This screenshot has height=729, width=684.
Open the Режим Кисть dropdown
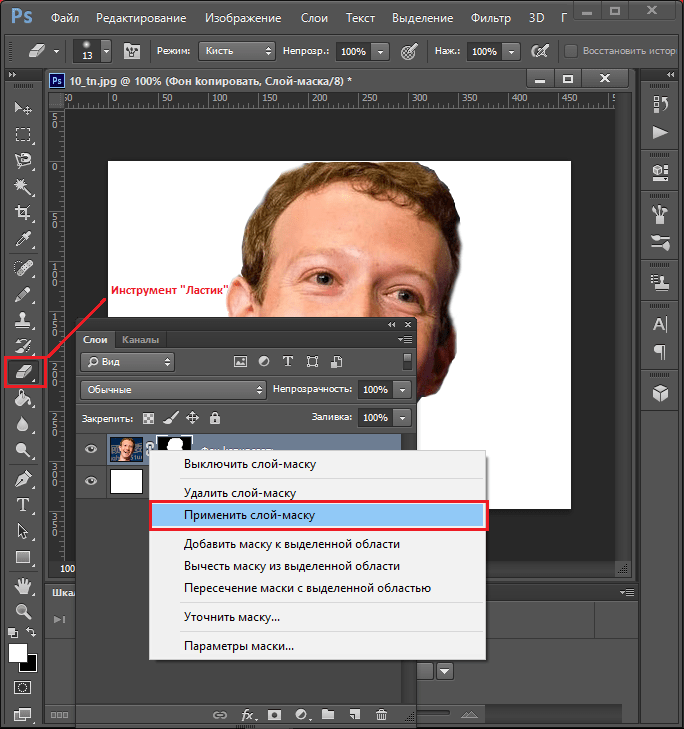point(237,51)
